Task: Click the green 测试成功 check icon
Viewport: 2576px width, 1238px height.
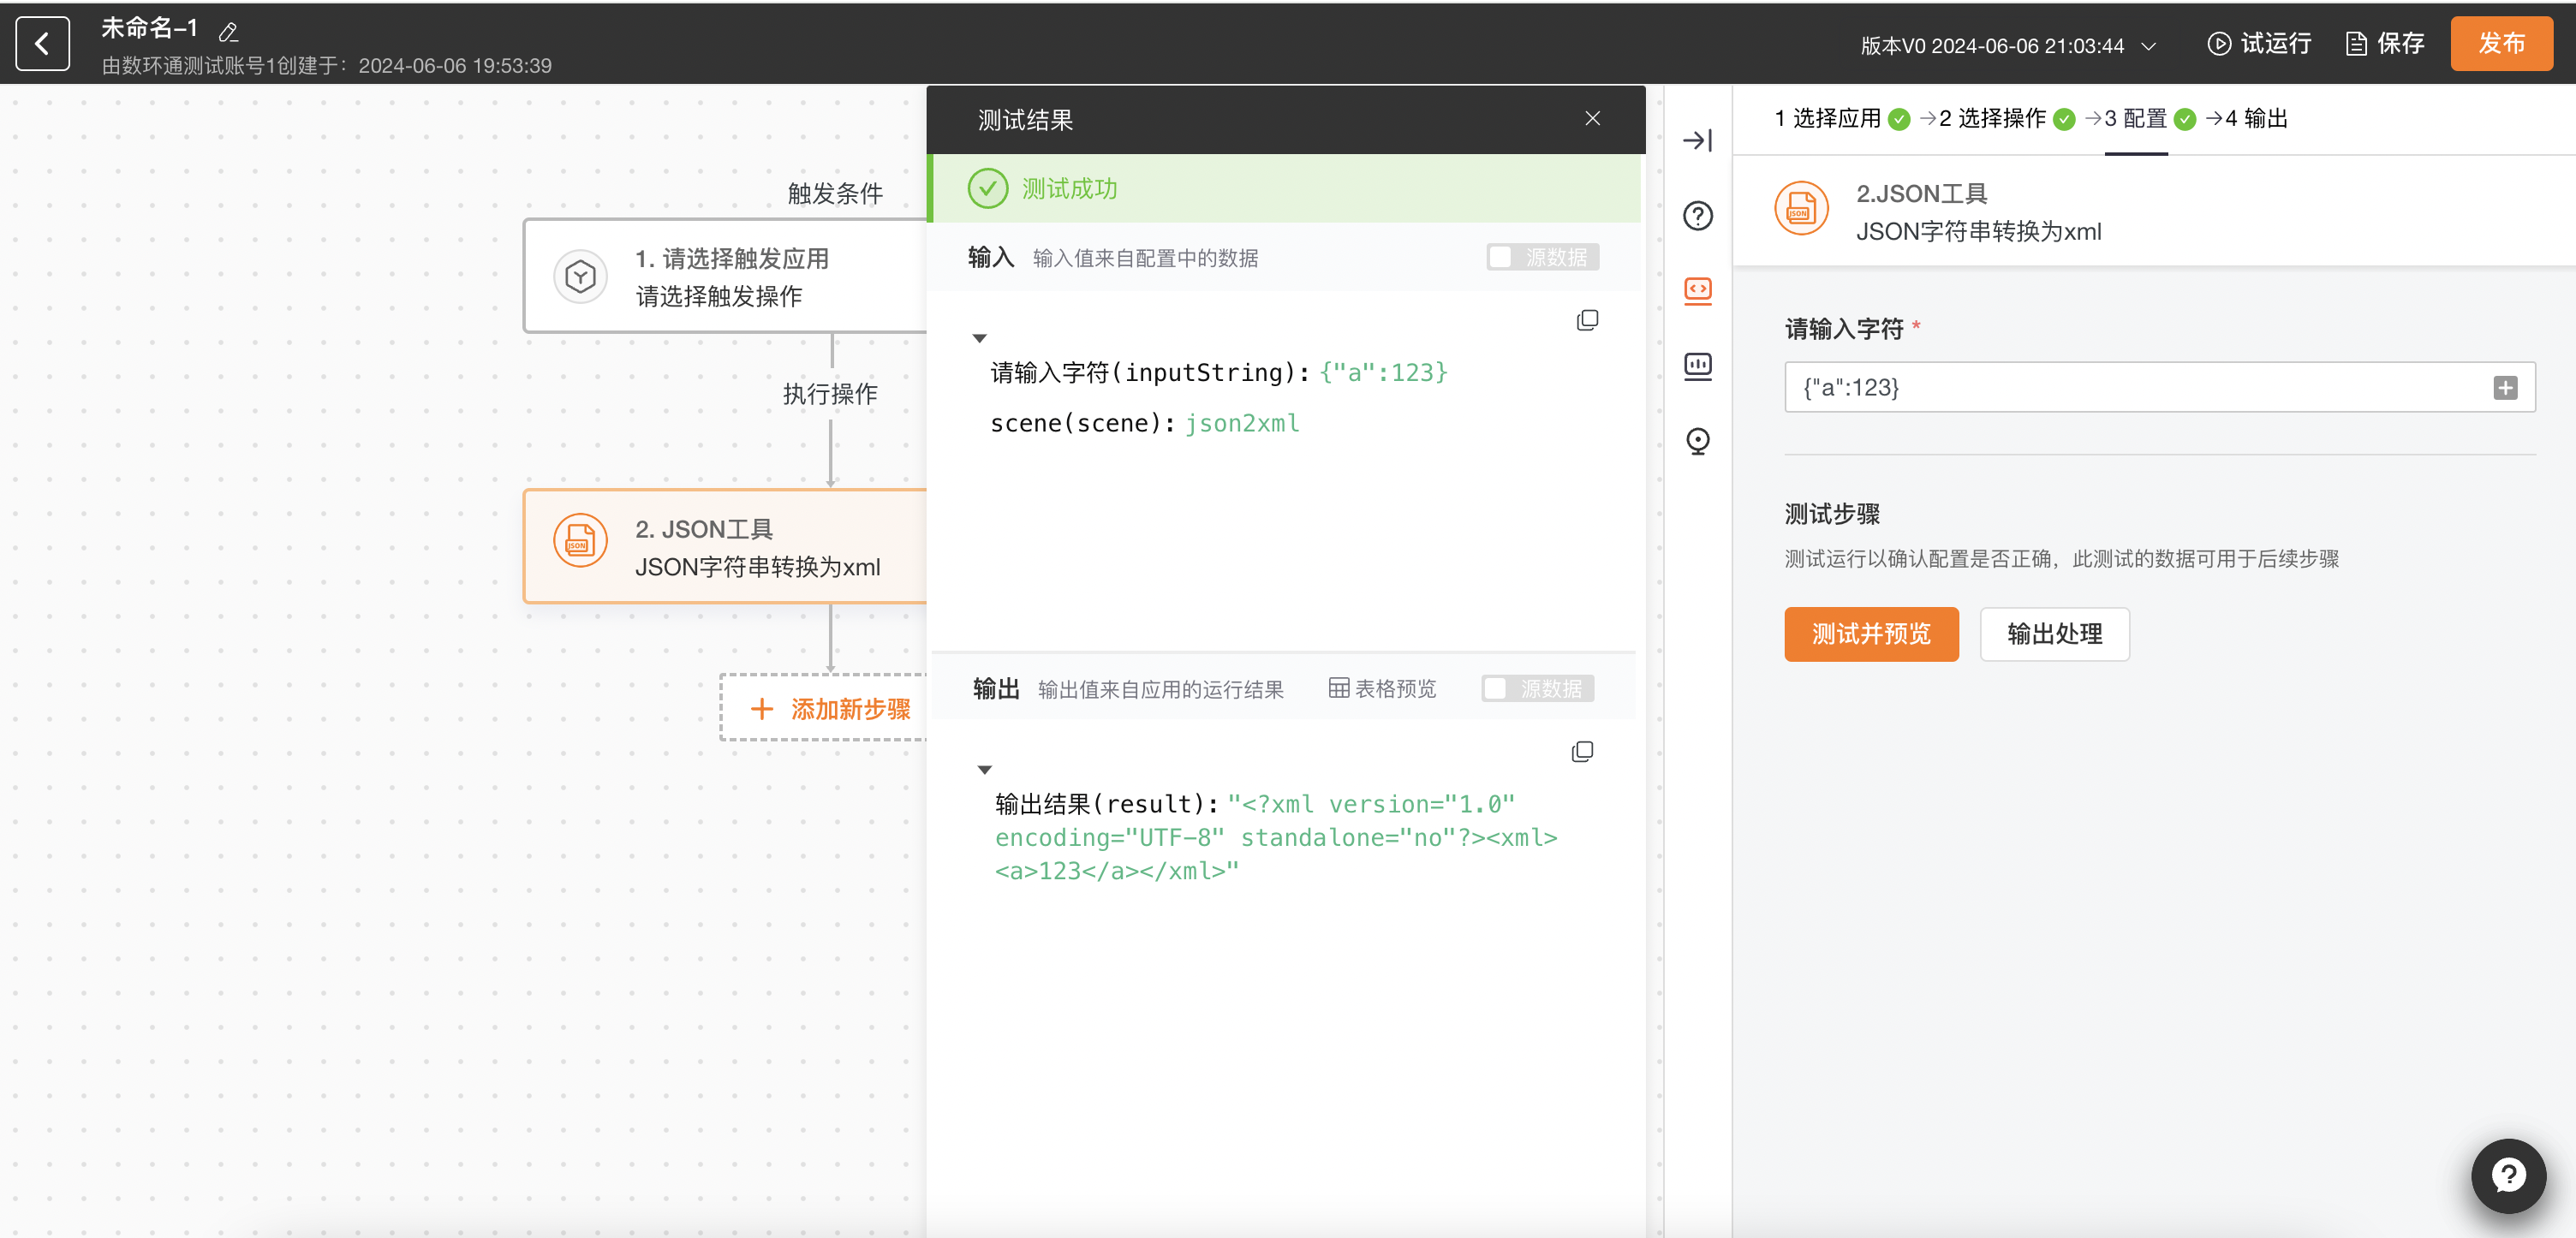Action: tap(987, 188)
